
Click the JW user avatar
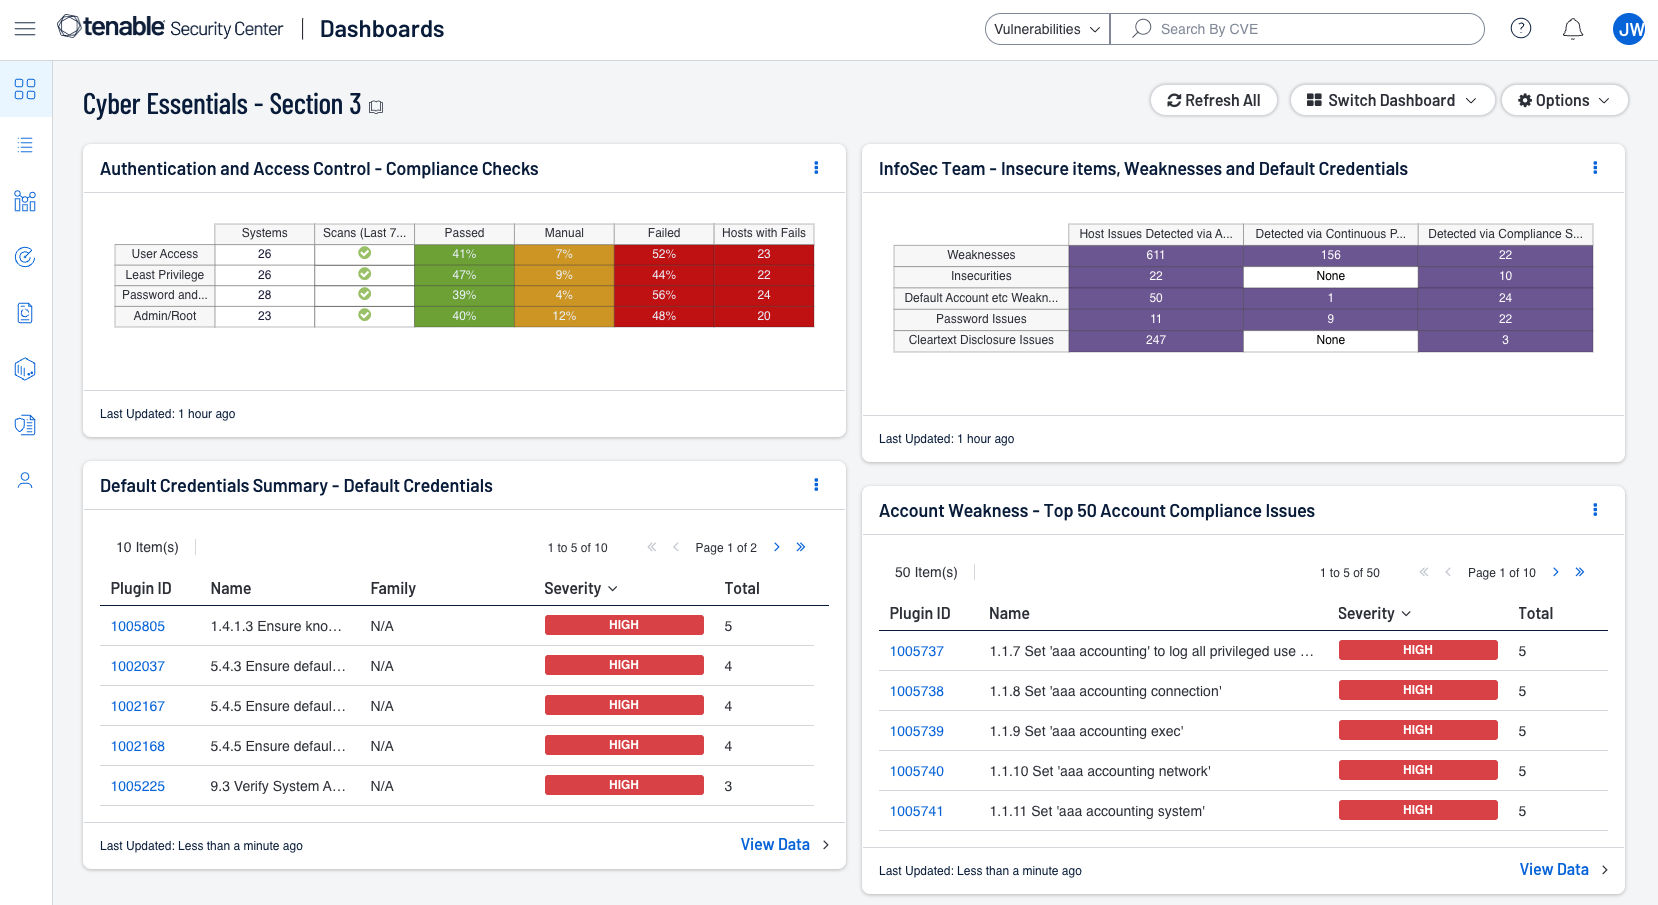click(1629, 29)
